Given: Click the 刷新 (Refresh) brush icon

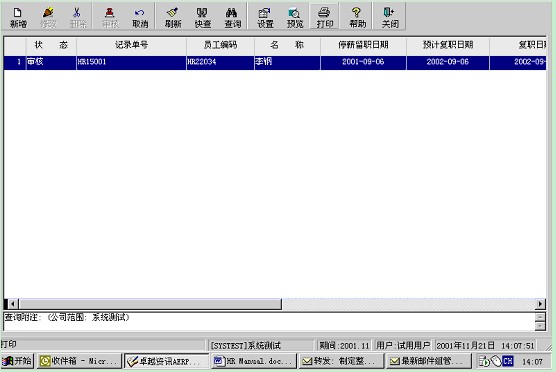Looking at the screenshot, I should point(173,17).
